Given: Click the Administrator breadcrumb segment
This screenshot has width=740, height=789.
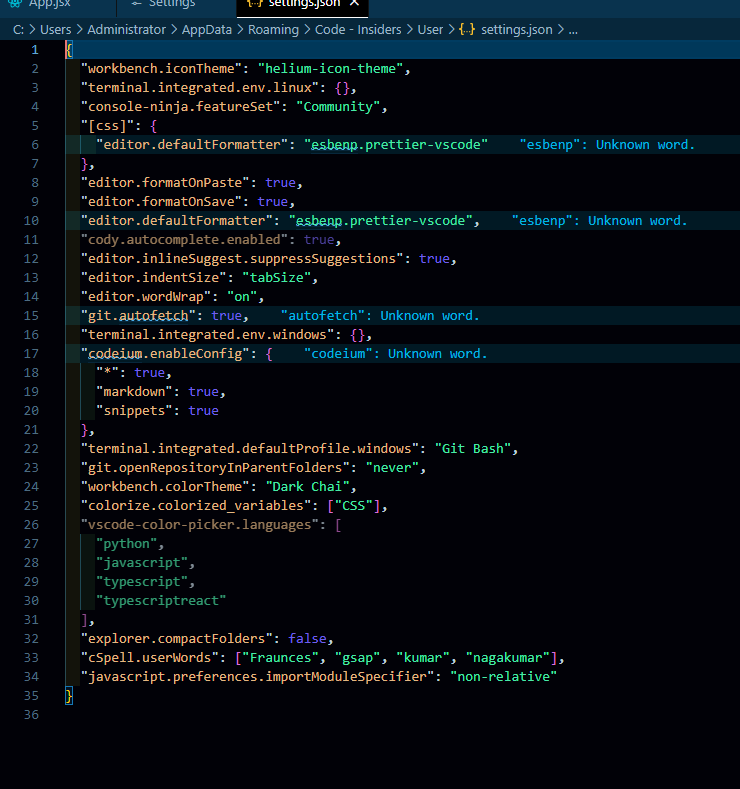Looking at the screenshot, I should 126,30.
